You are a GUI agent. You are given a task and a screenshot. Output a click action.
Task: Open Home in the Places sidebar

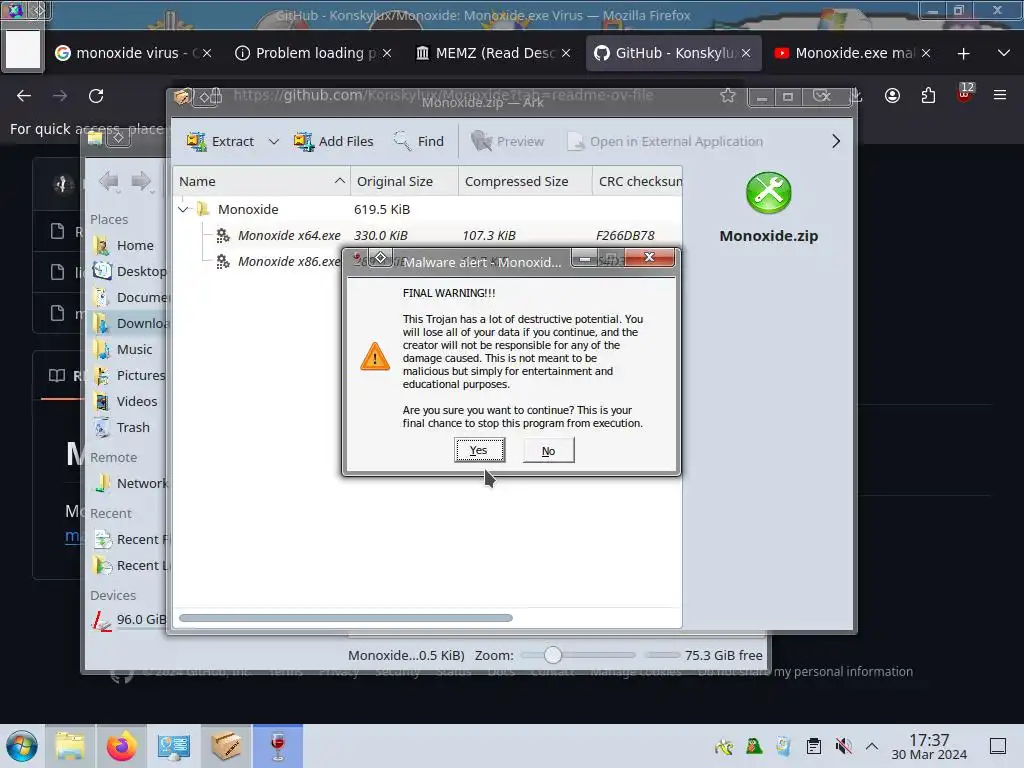point(126,246)
